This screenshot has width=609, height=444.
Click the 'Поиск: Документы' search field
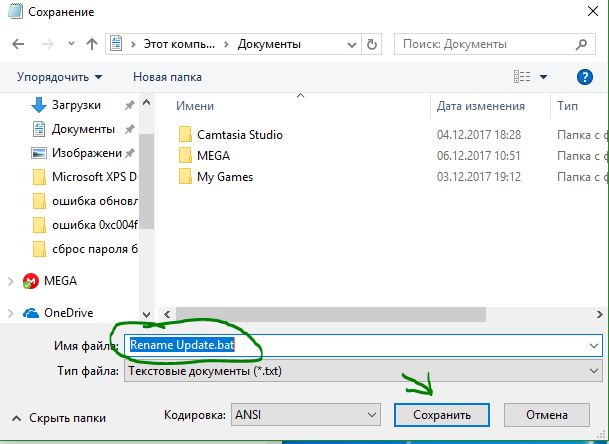pos(495,44)
